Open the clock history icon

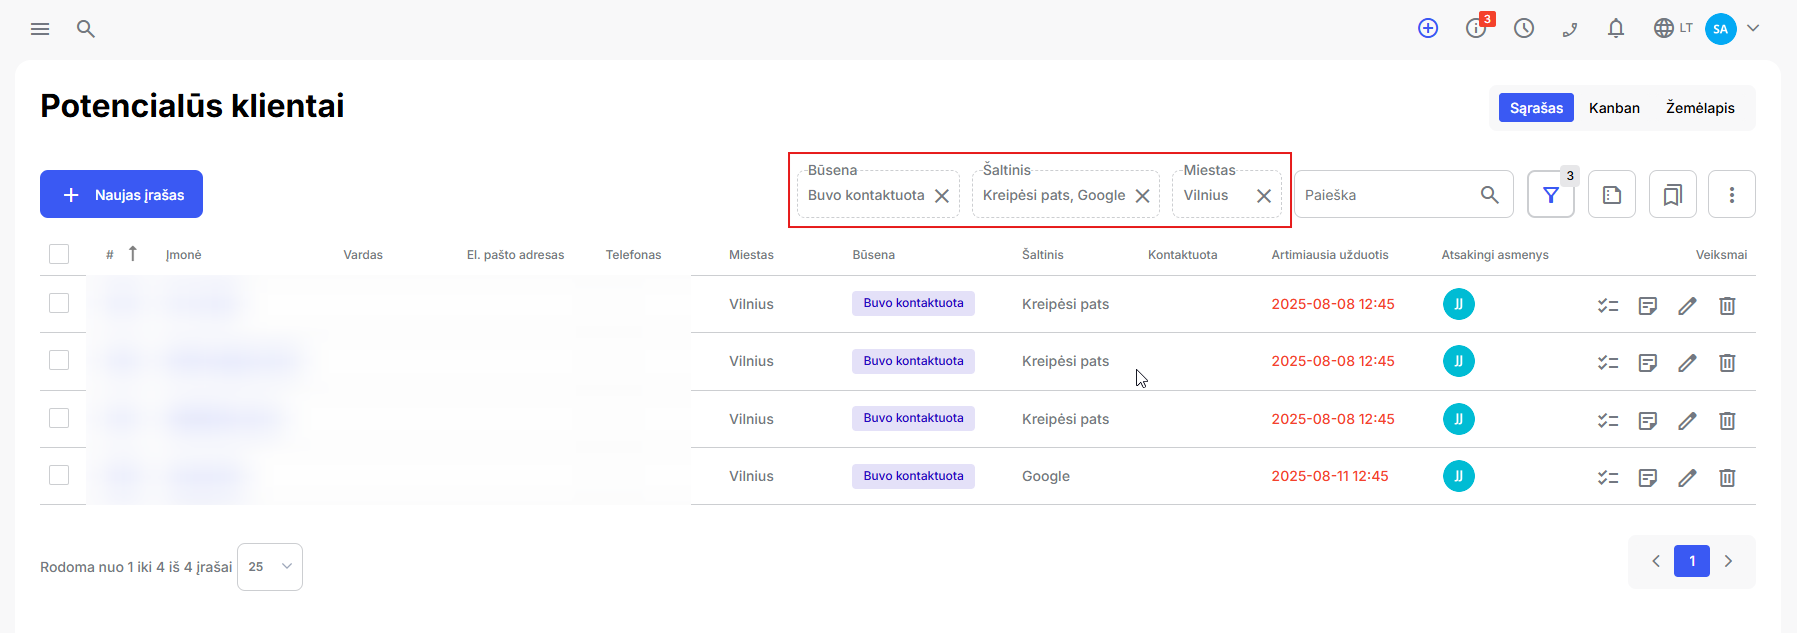pos(1524,29)
